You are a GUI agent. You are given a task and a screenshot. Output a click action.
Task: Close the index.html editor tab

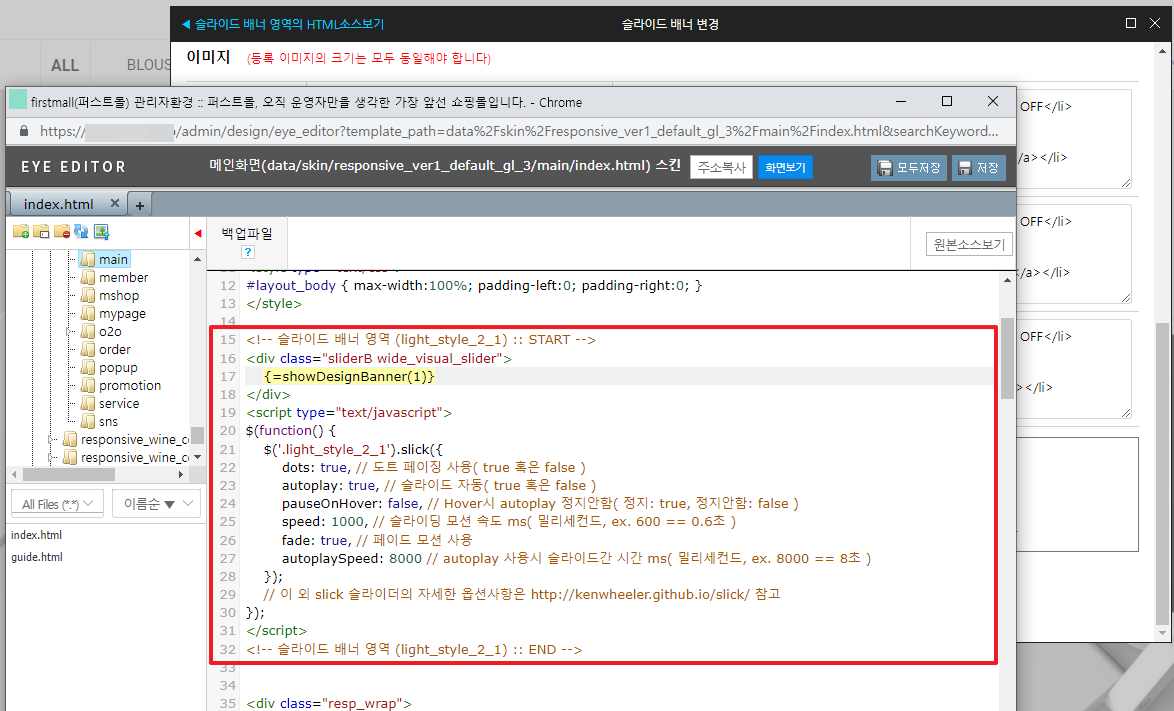point(115,203)
